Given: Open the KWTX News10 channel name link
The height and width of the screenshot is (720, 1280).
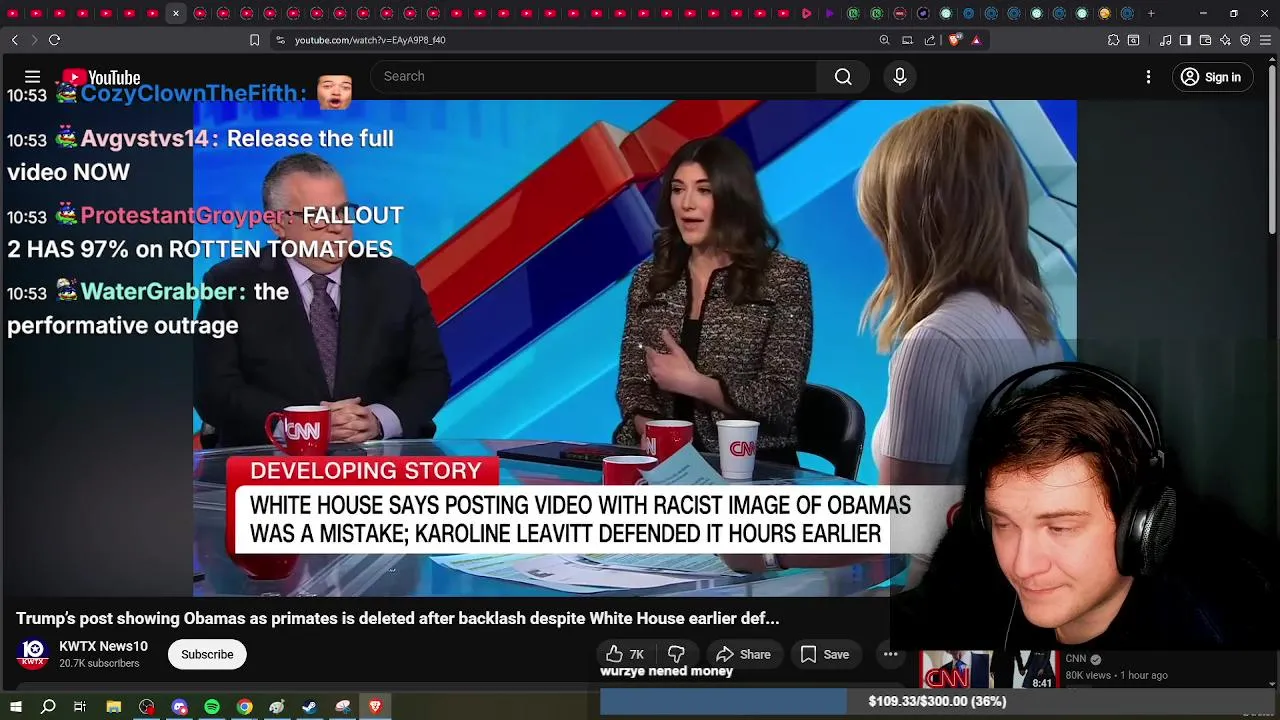Looking at the screenshot, I should 103,647.
